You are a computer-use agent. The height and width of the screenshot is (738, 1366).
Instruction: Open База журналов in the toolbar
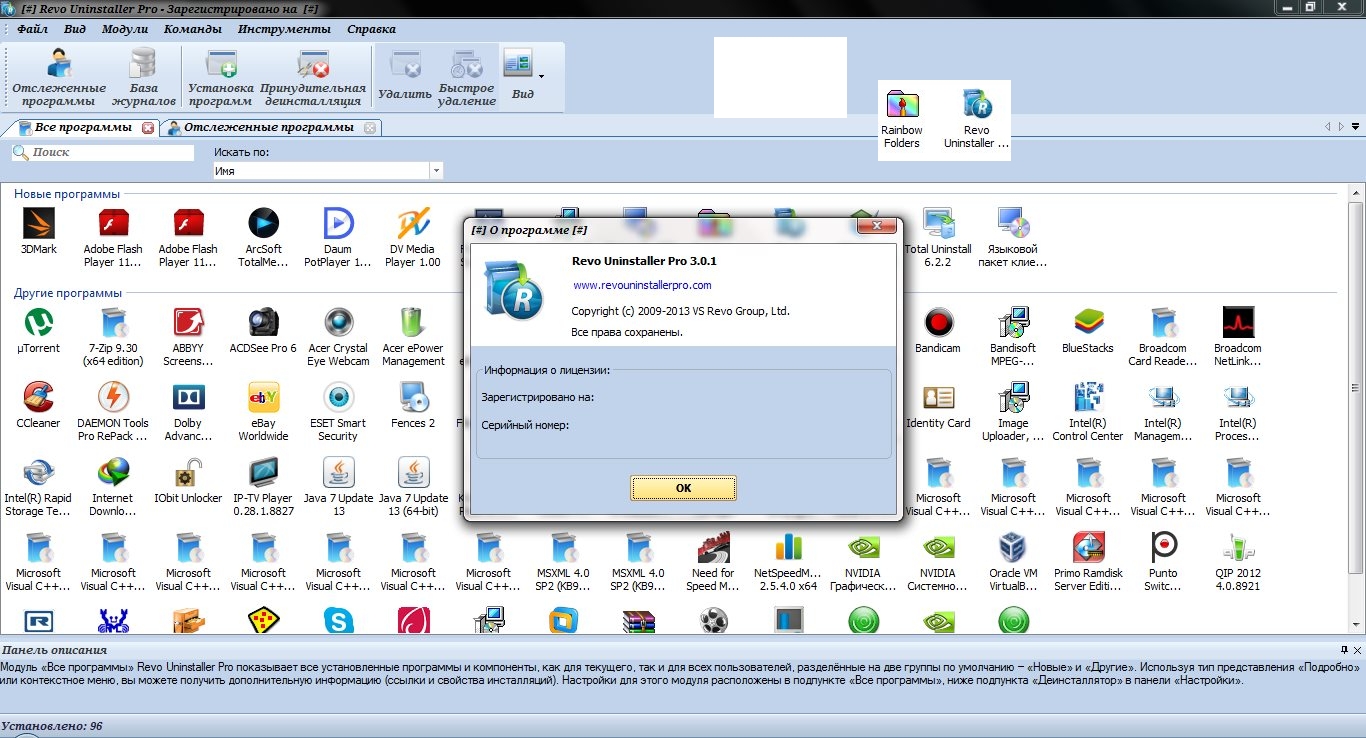coord(144,79)
